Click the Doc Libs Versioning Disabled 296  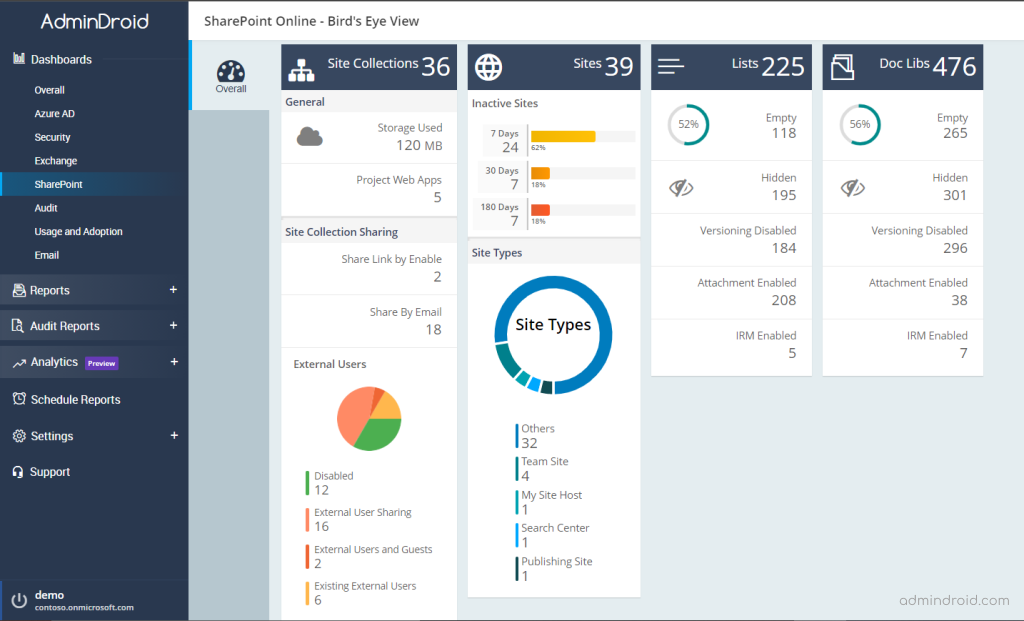tap(955, 248)
